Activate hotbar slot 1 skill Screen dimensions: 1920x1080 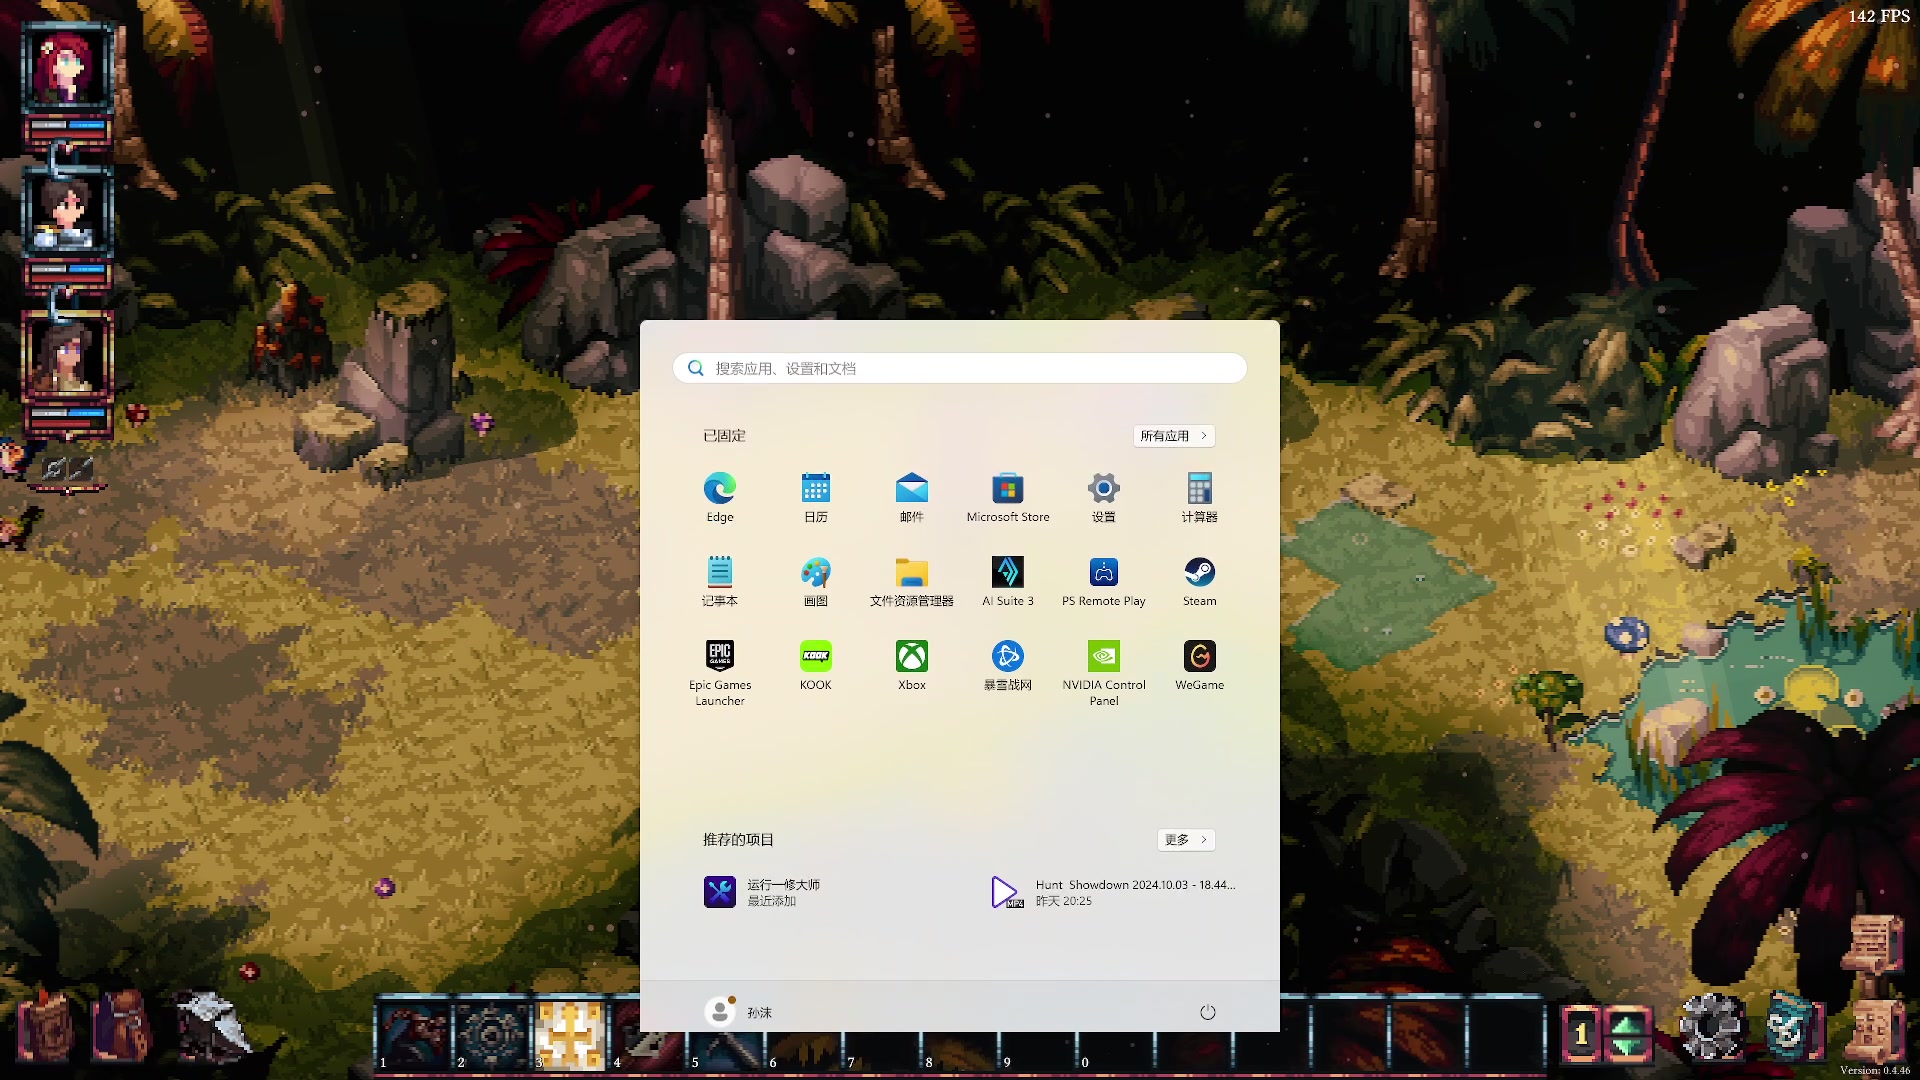coord(413,1035)
